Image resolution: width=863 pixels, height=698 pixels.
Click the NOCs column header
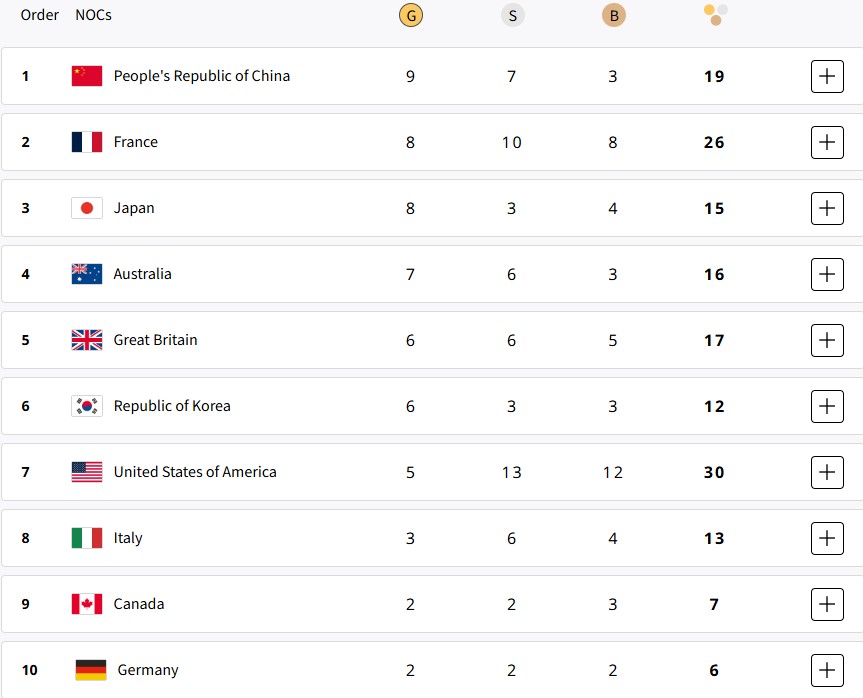tap(94, 15)
